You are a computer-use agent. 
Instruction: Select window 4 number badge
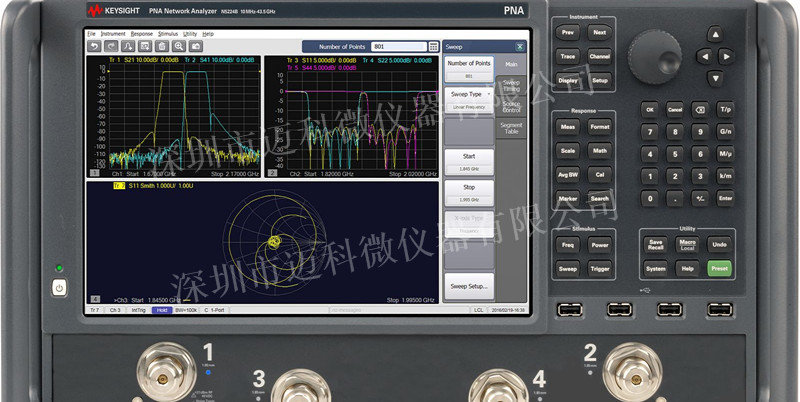coord(95,299)
